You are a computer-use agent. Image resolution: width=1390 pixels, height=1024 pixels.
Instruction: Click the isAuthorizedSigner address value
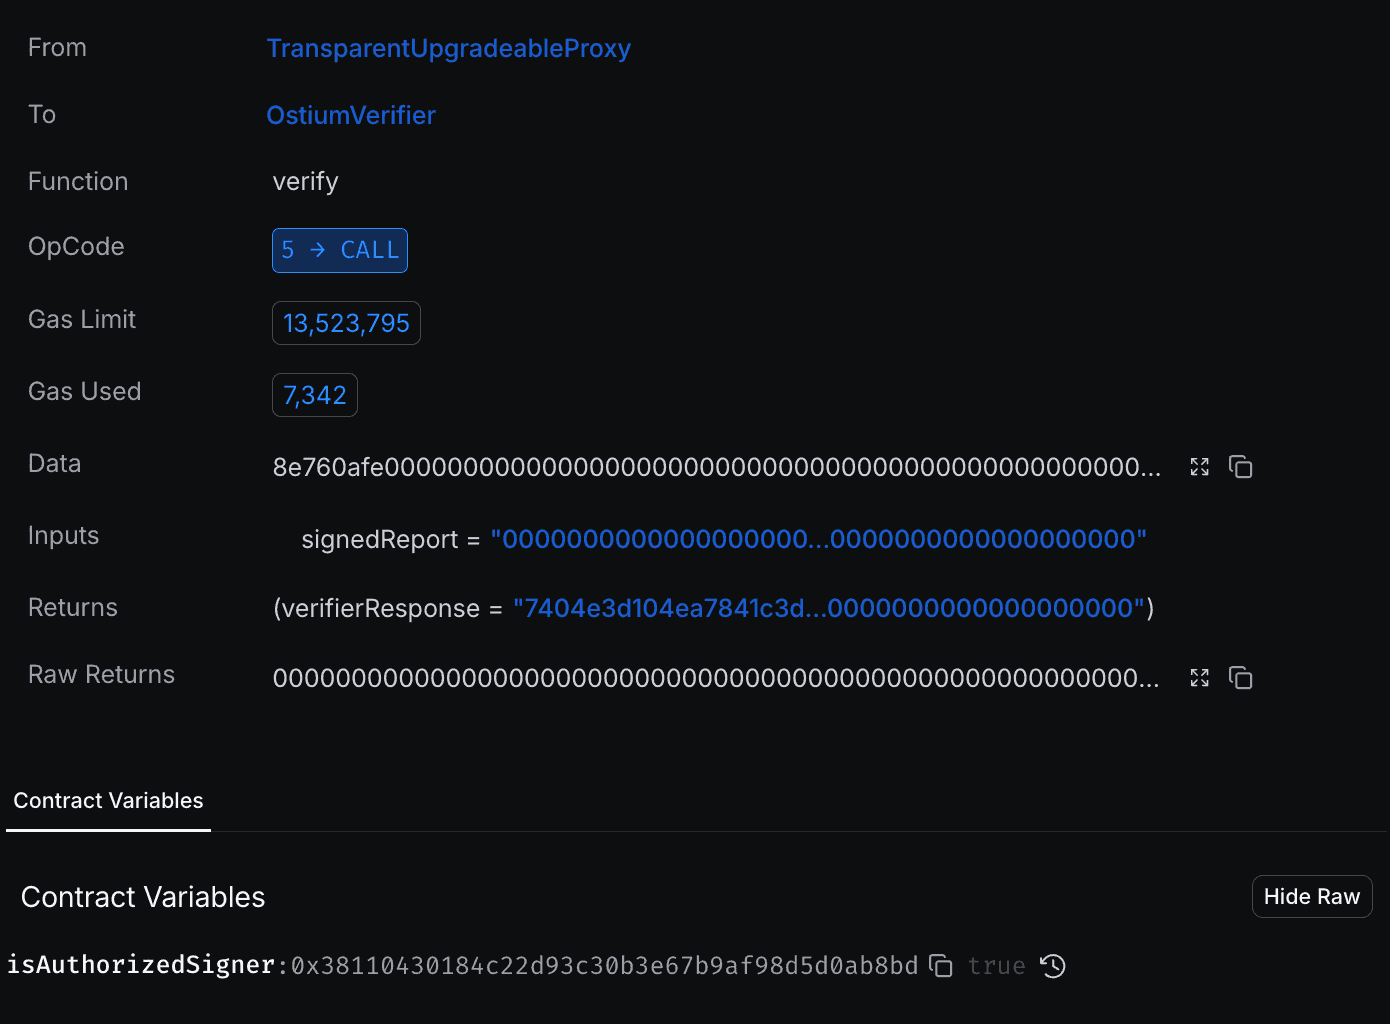[605, 966]
